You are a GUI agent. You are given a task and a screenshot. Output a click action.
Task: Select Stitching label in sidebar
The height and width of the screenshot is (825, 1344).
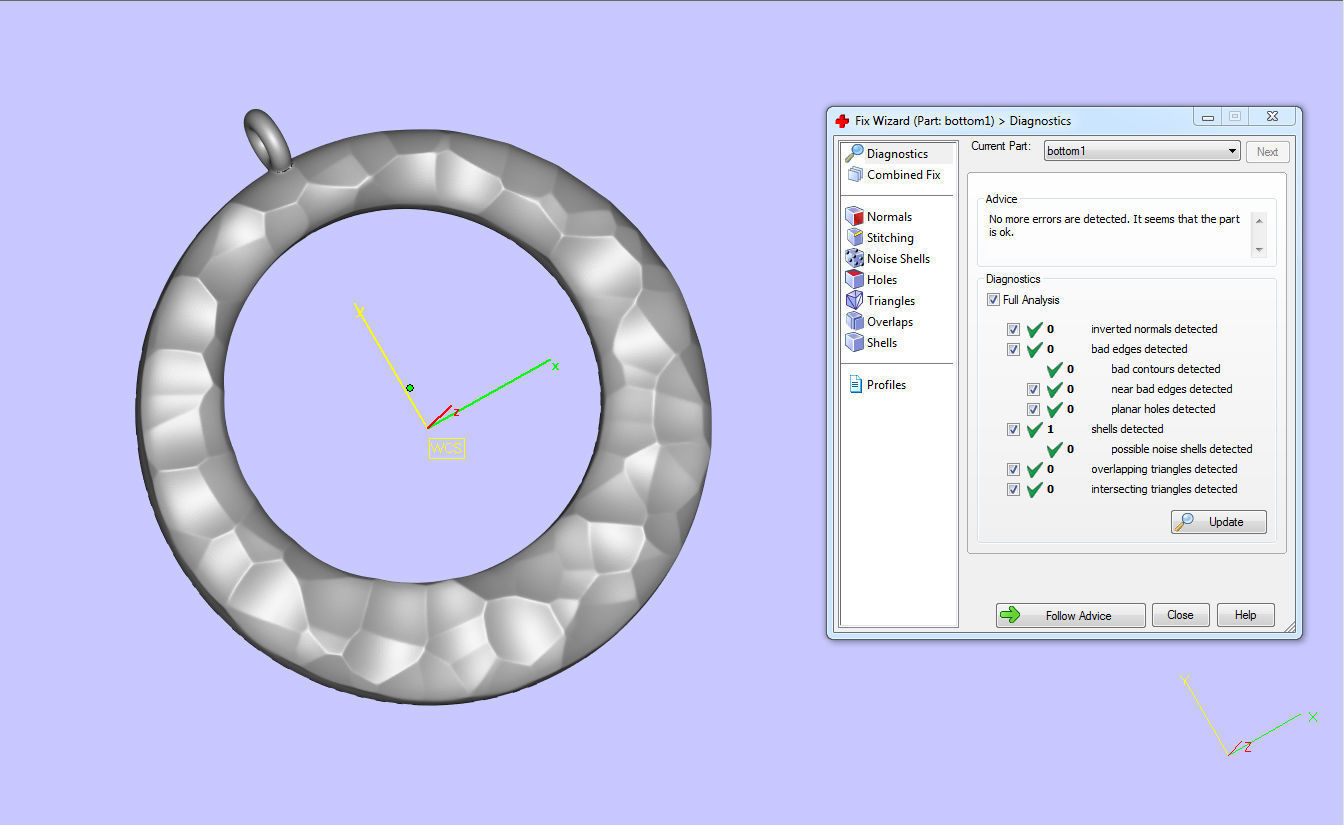[890, 238]
